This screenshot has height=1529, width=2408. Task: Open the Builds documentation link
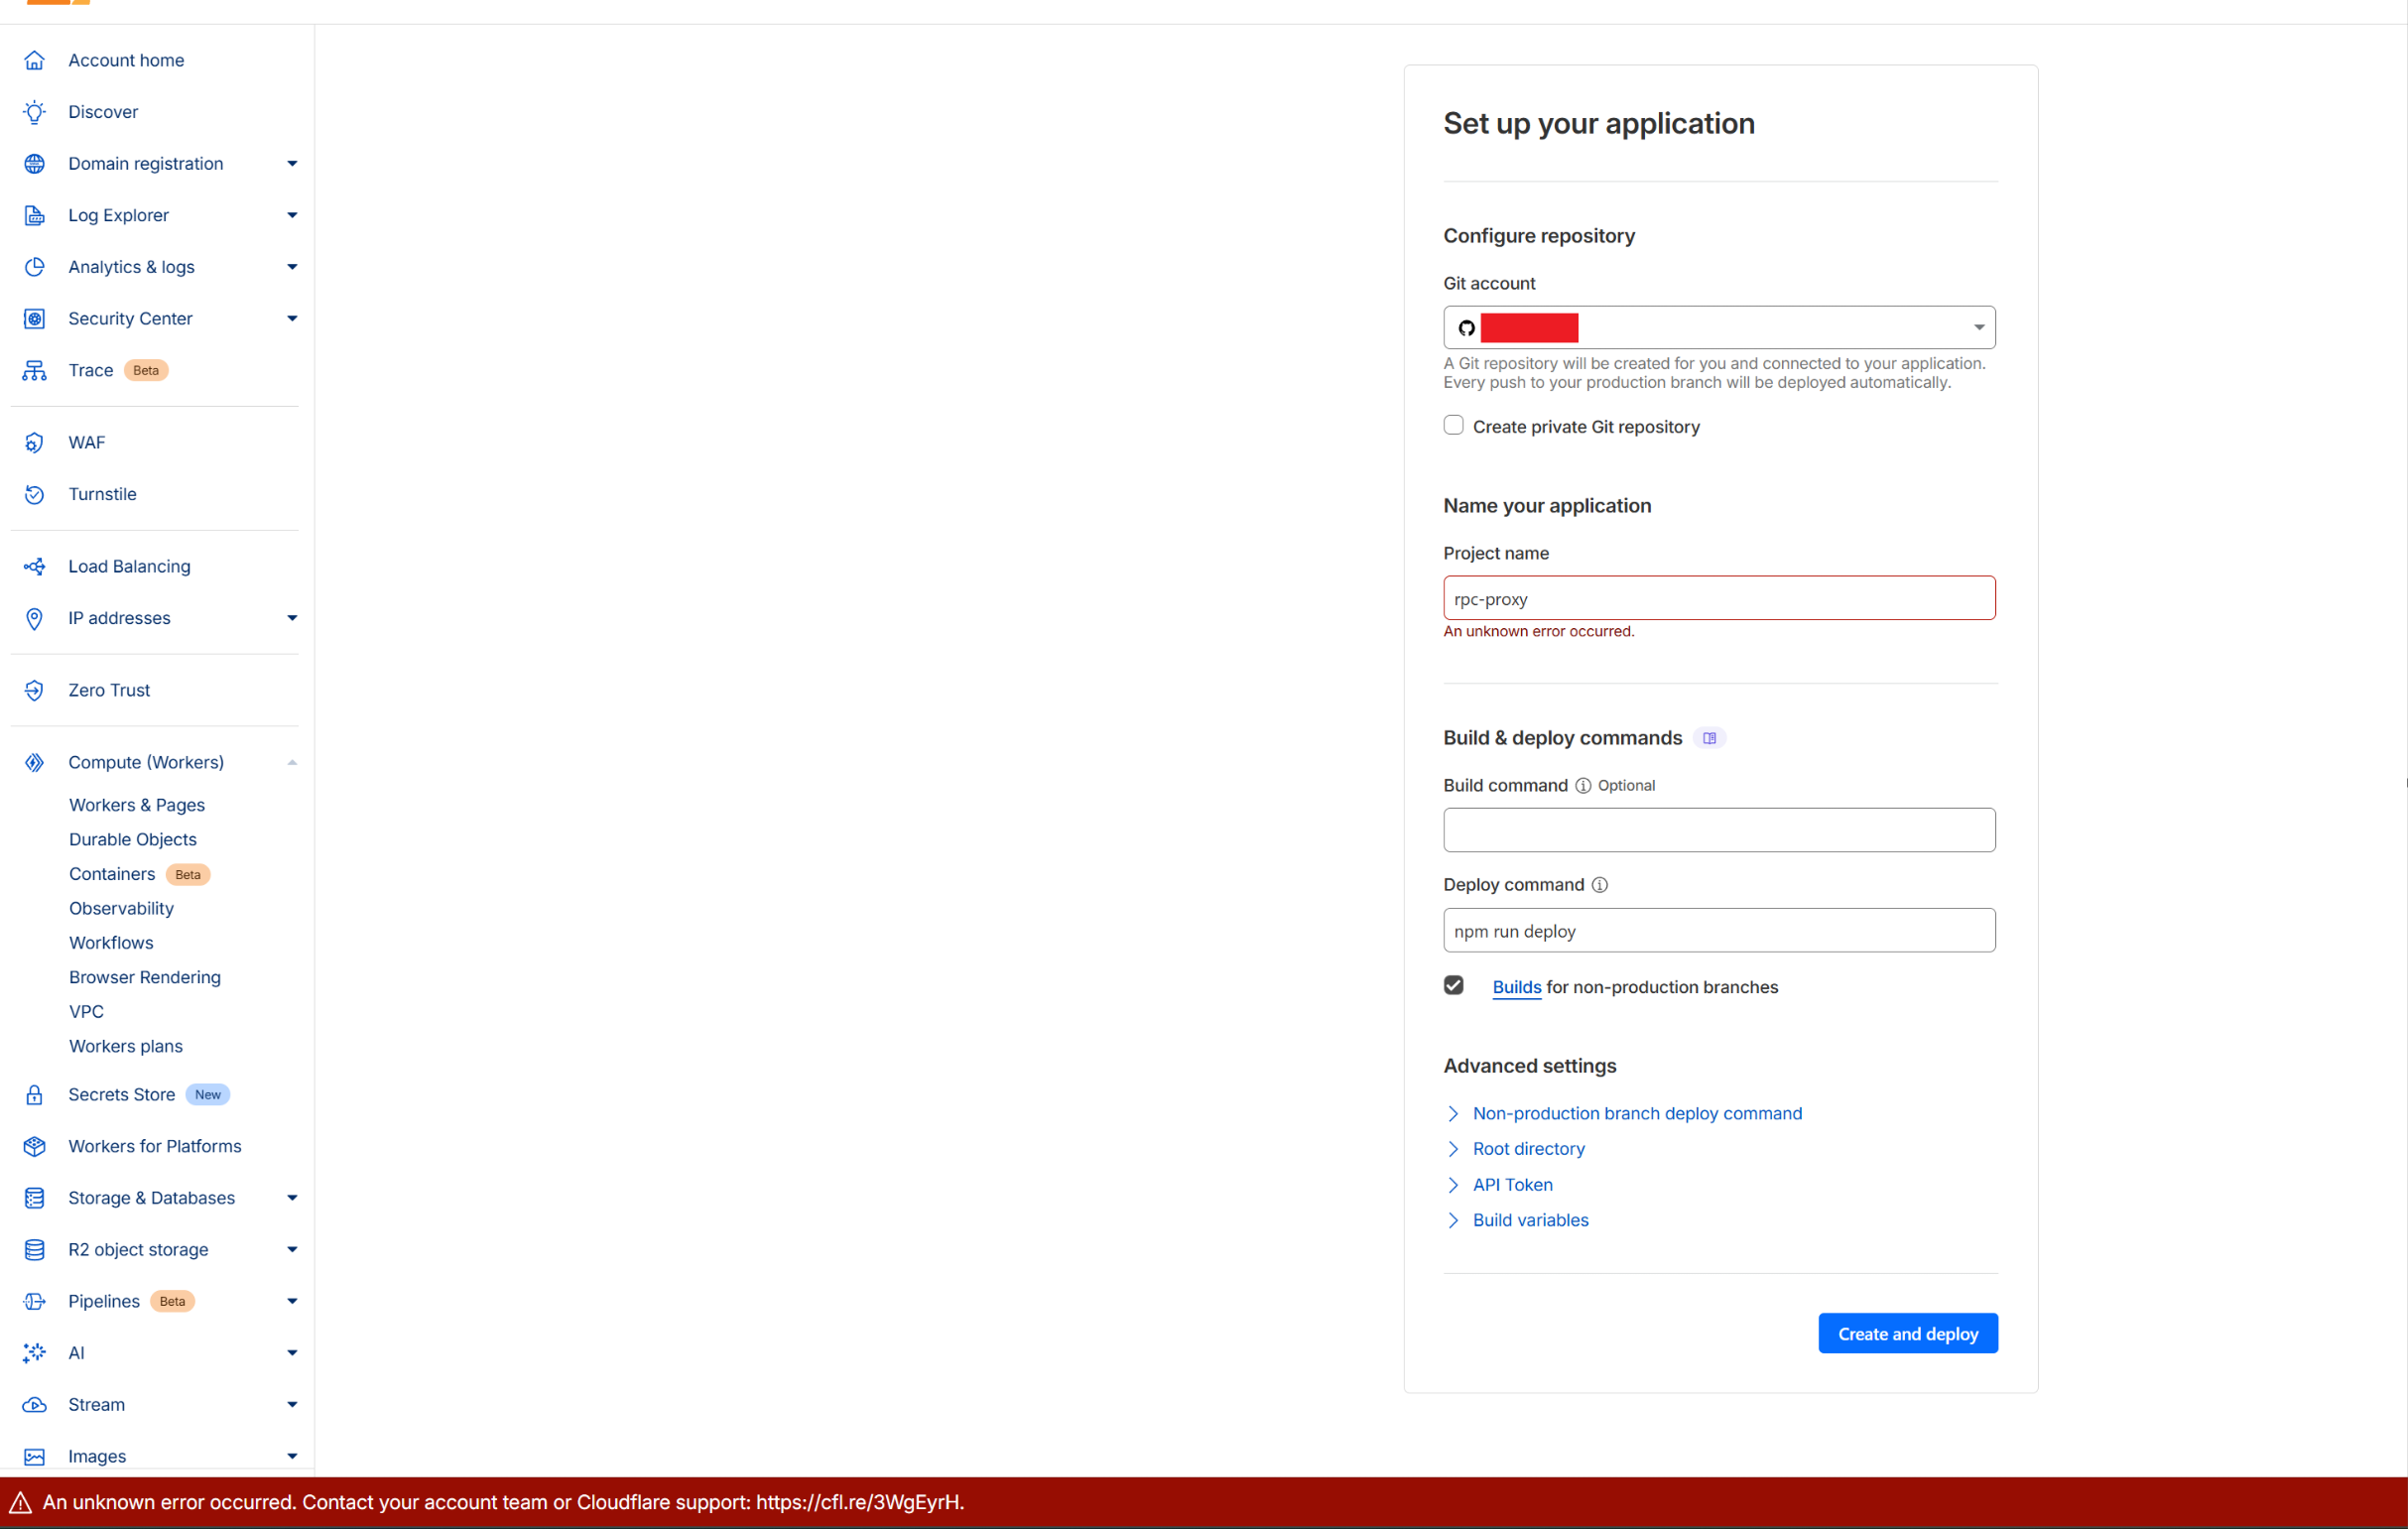pyautogui.click(x=1516, y=987)
